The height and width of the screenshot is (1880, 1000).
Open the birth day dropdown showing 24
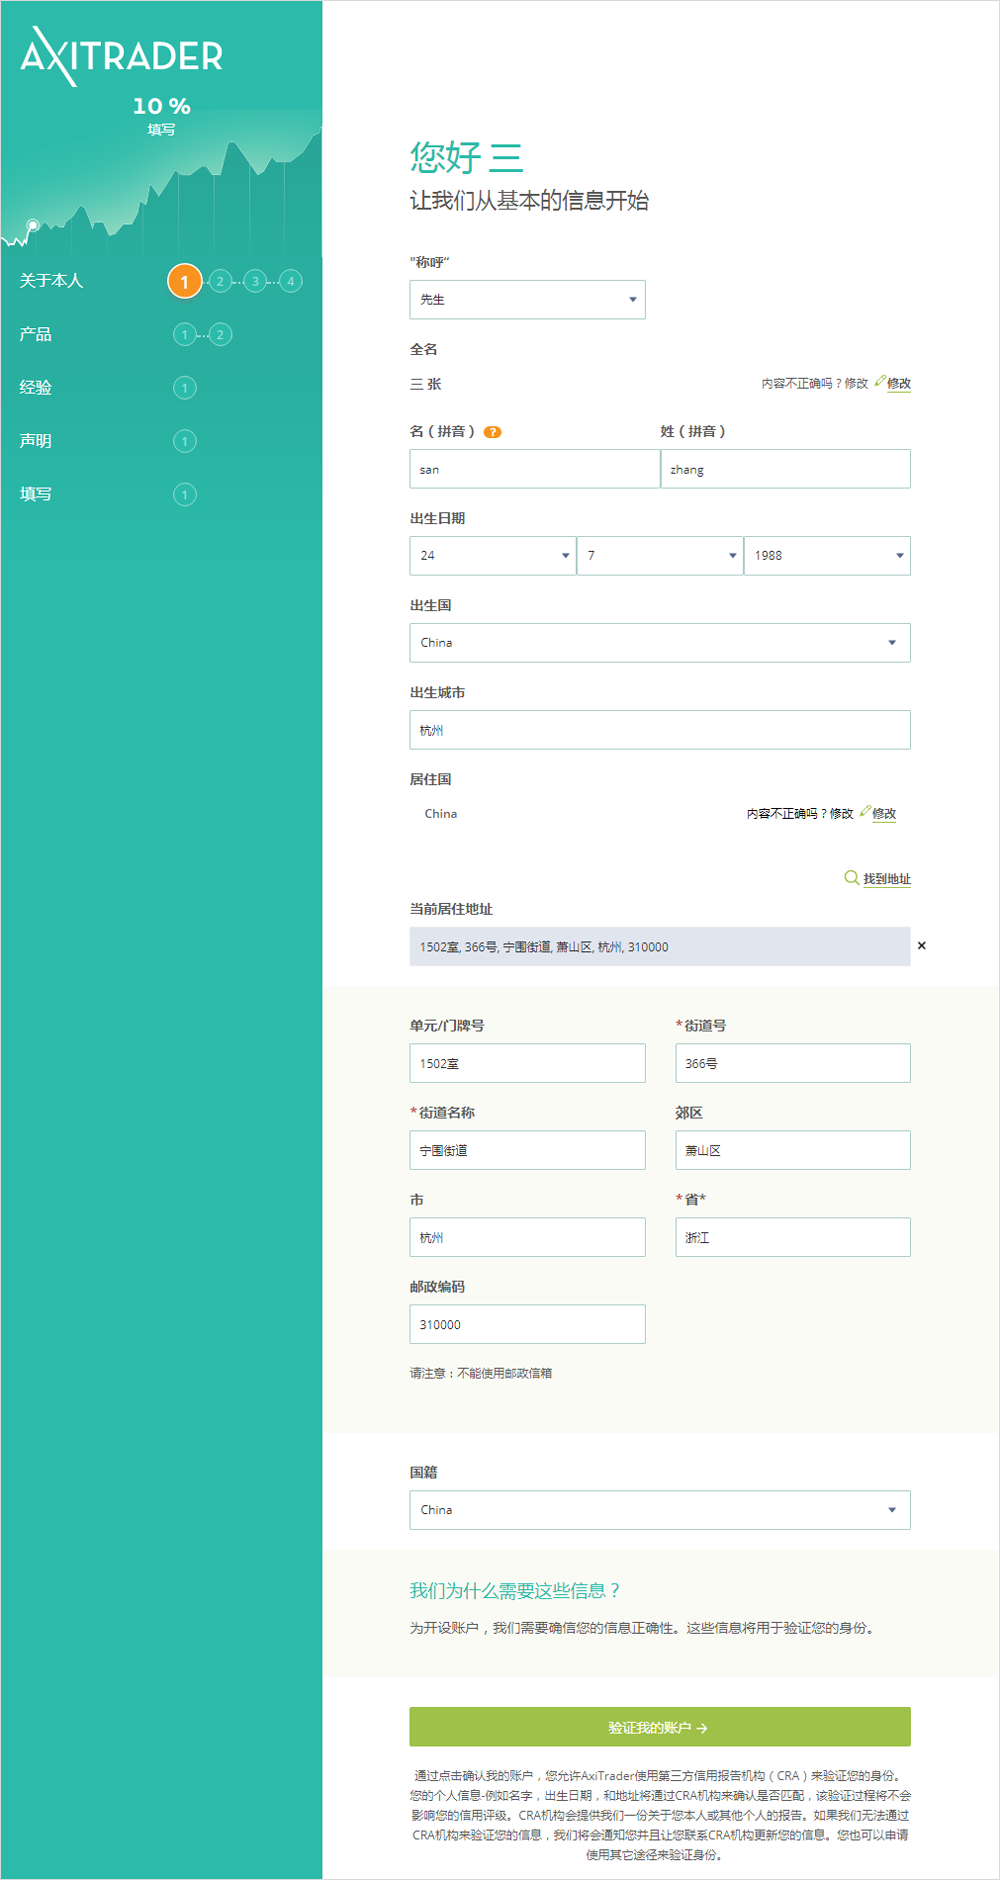pyautogui.click(x=492, y=556)
